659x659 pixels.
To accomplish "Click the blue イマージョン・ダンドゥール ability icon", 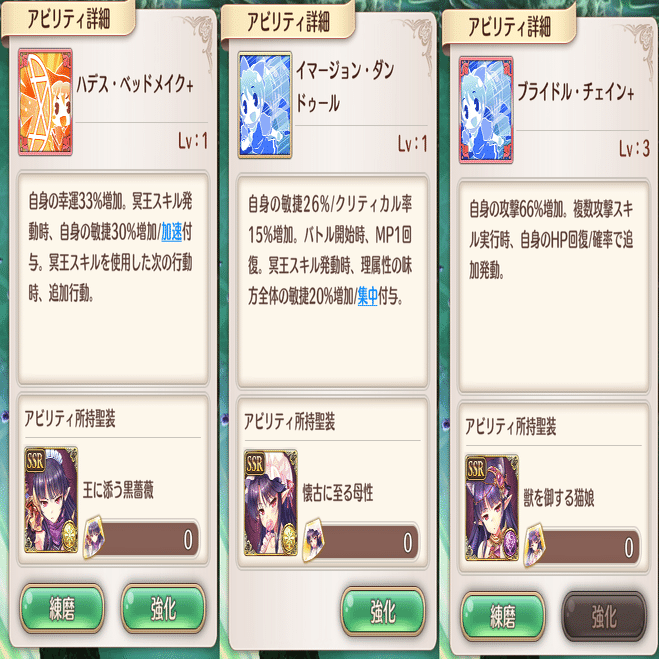I will tap(265, 105).
